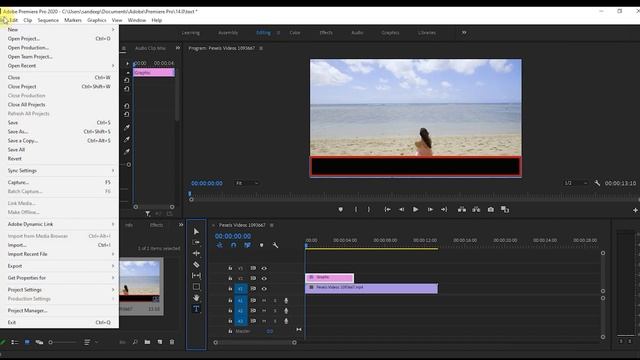Open playback resolution 1/2 dropdown
Image resolution: width=640 pixels, height=360 pixels.
coord(576,183)
